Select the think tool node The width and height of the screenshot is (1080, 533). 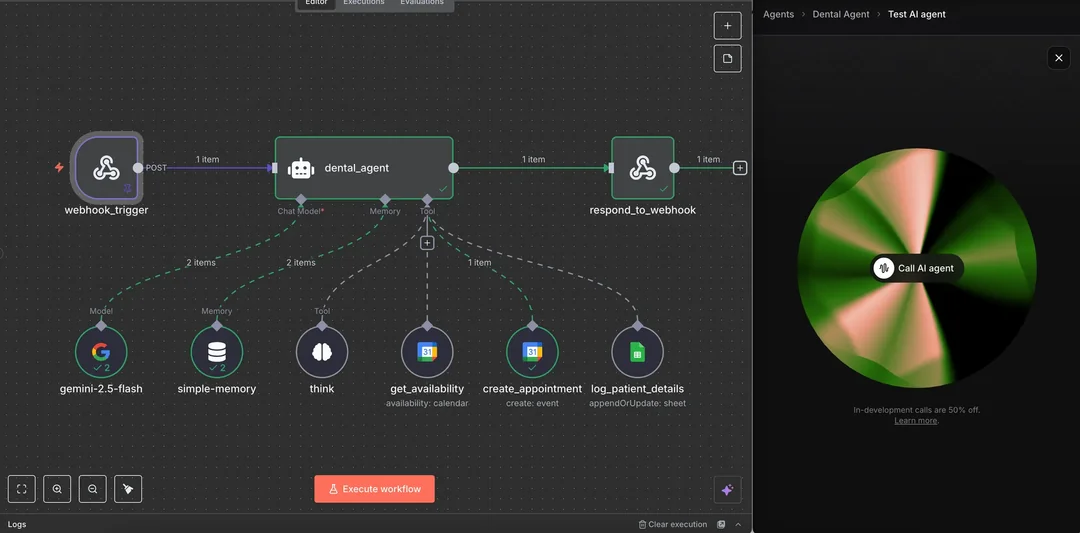322,352
